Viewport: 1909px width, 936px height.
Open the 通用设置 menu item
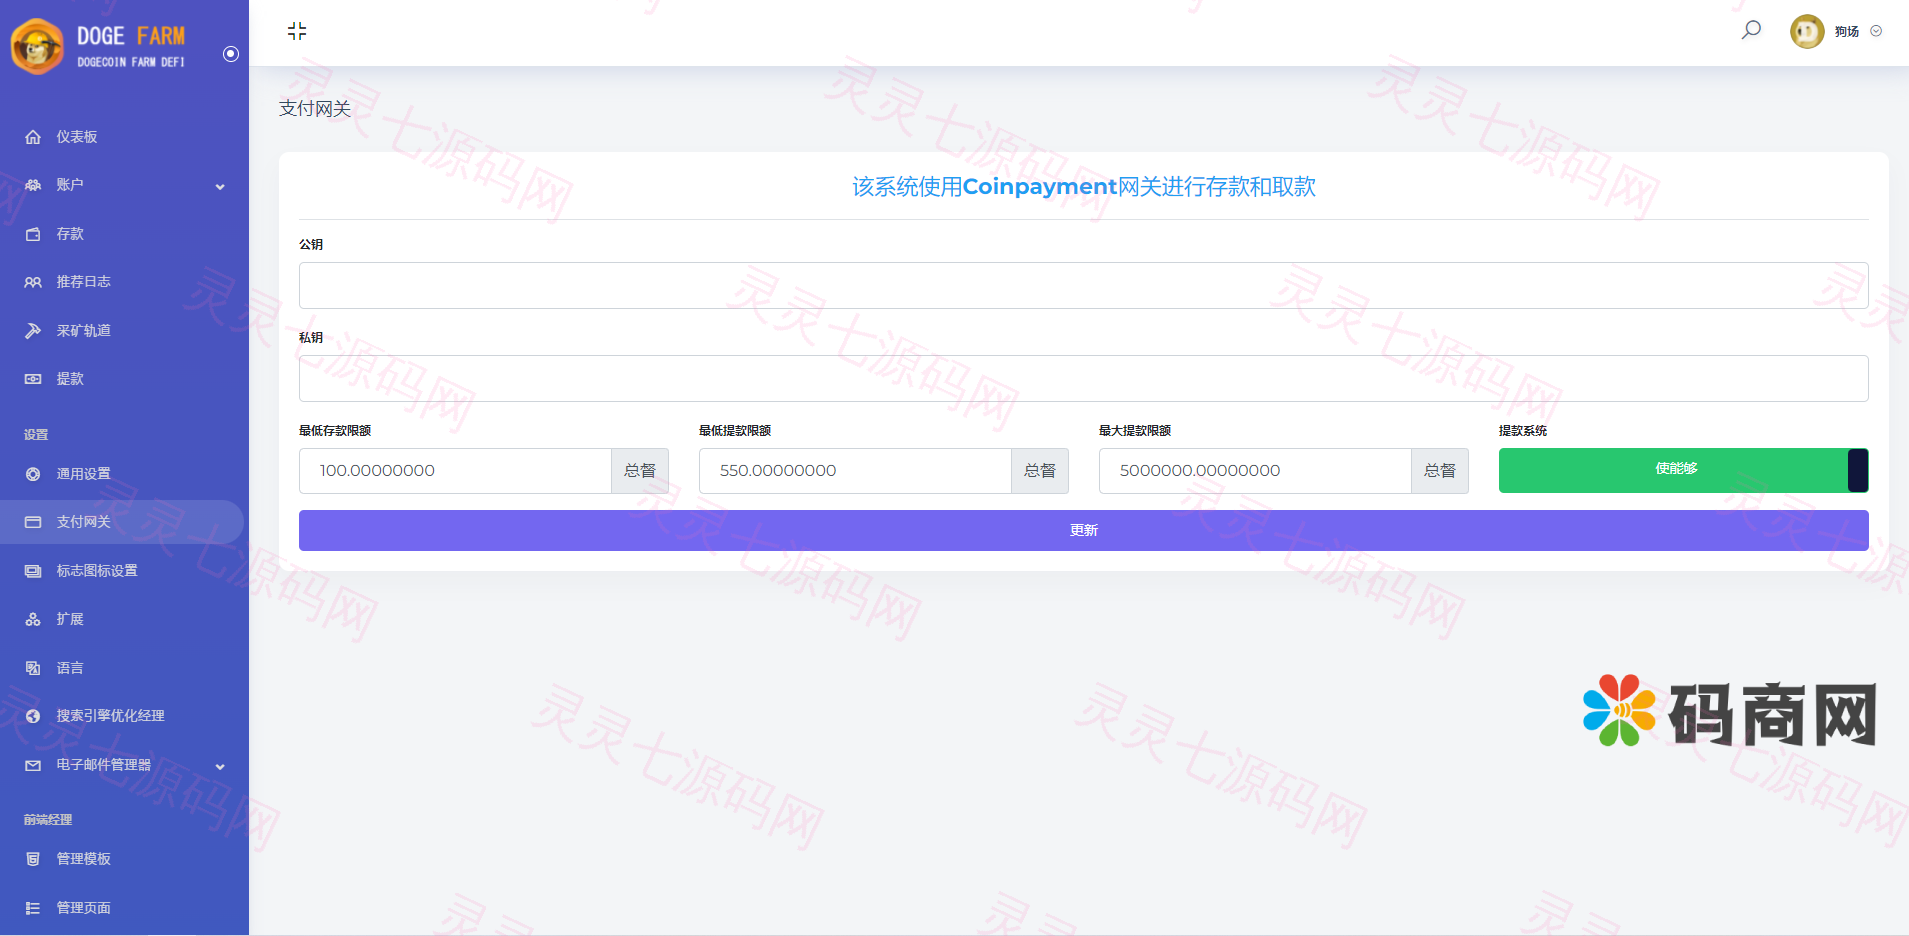point(124,474)
